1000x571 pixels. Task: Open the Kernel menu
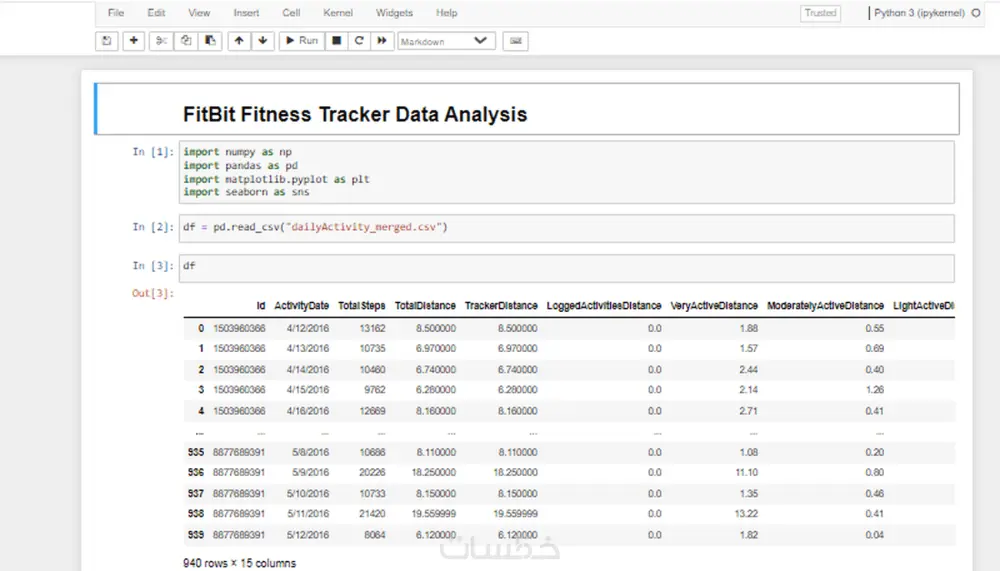point(338,13)
